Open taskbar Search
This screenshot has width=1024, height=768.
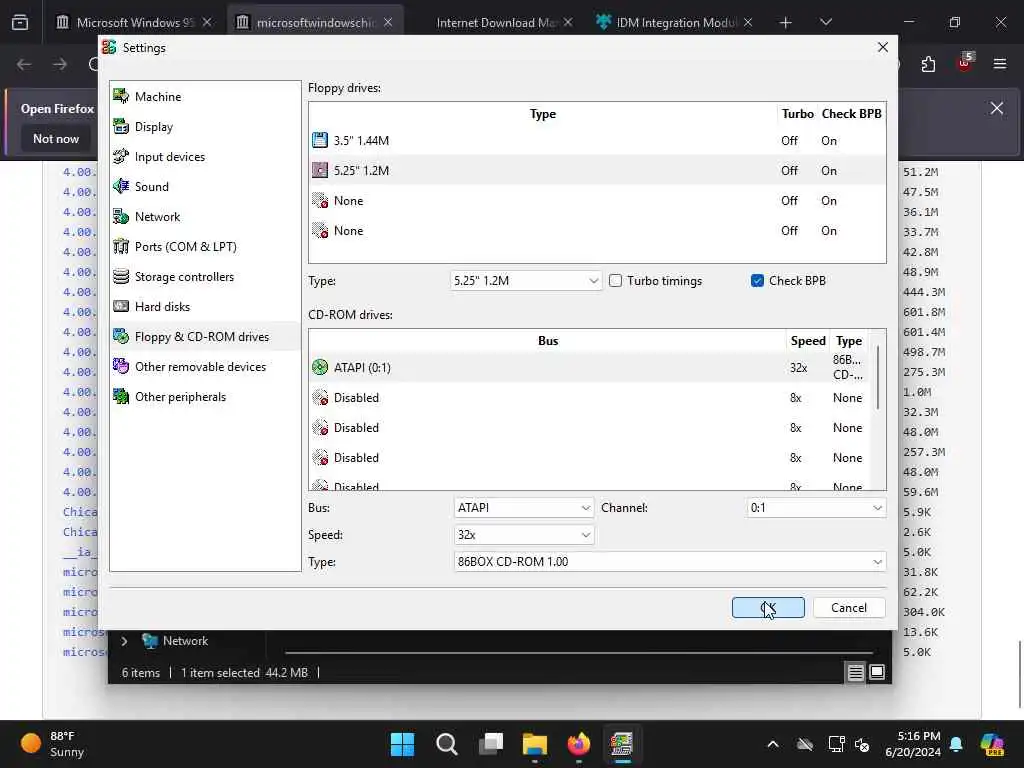click(x=447, y=744)
